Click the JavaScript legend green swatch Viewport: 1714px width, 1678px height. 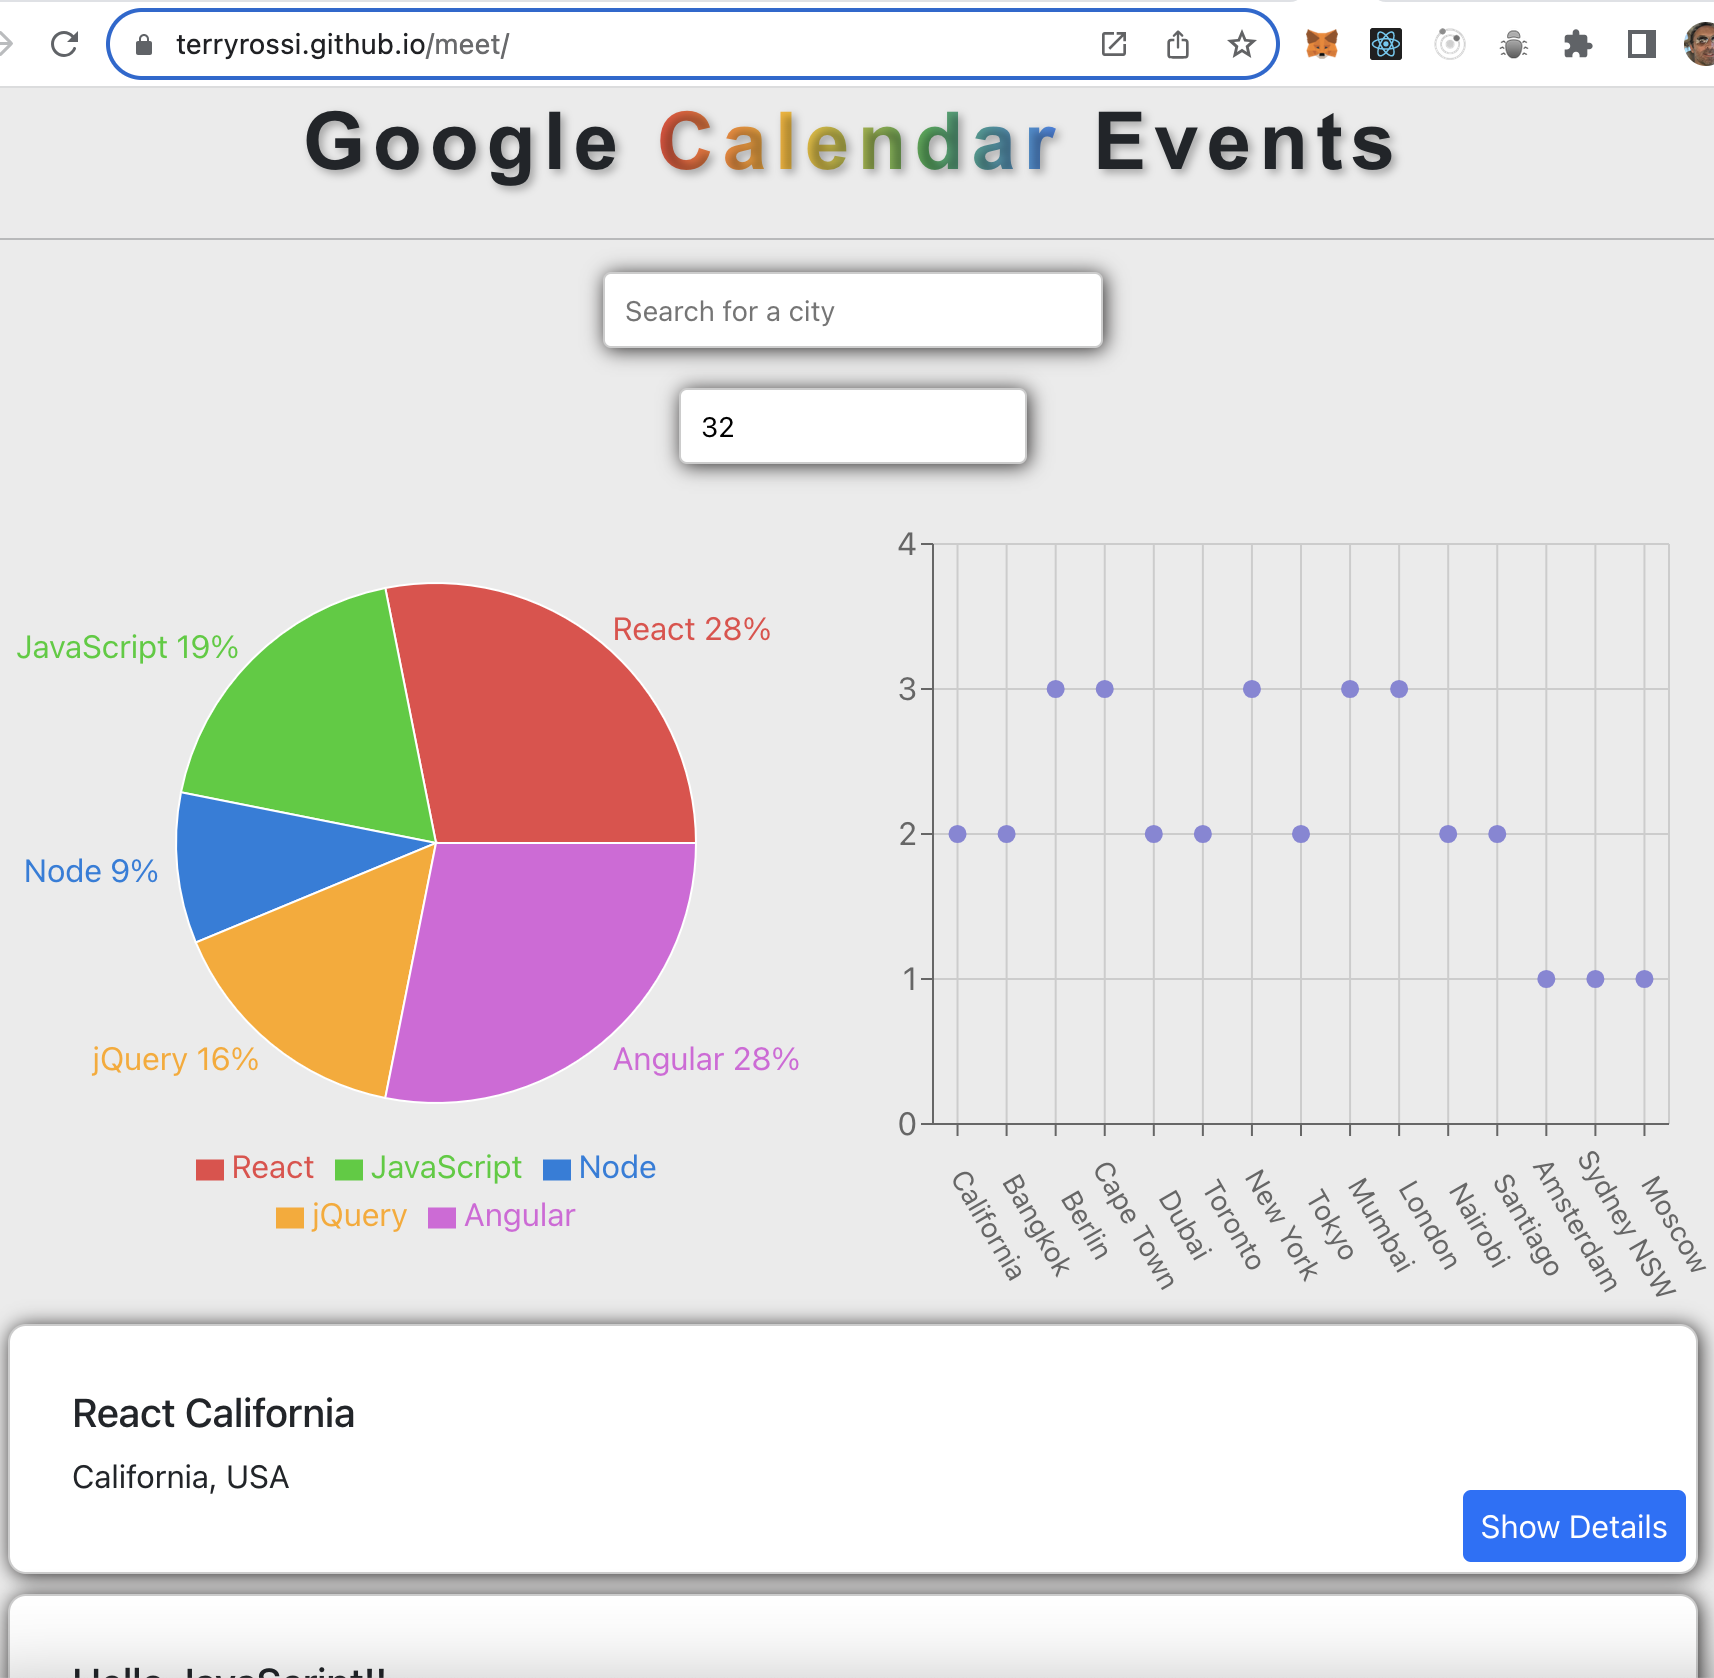point(349,1169)
